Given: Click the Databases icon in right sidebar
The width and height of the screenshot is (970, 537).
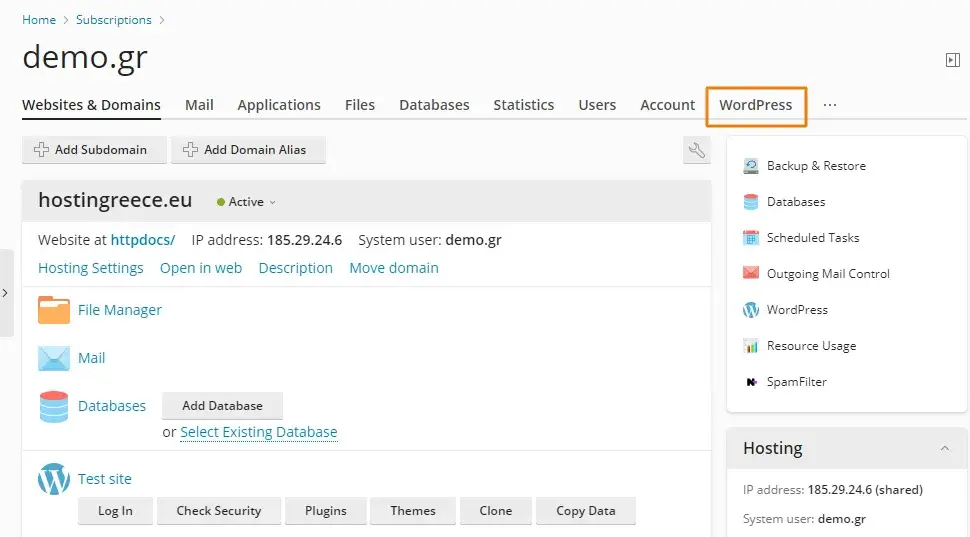Looking at the screenshot, I should coord(750,202).
